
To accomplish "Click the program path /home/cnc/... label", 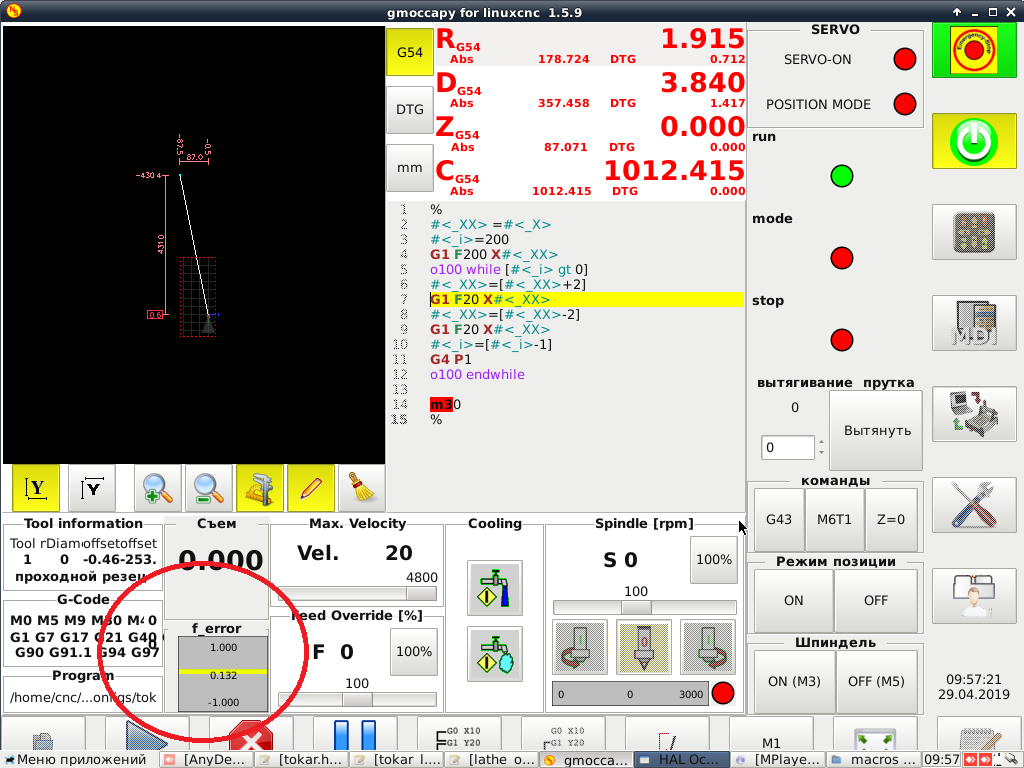I will tap(83, 697).
